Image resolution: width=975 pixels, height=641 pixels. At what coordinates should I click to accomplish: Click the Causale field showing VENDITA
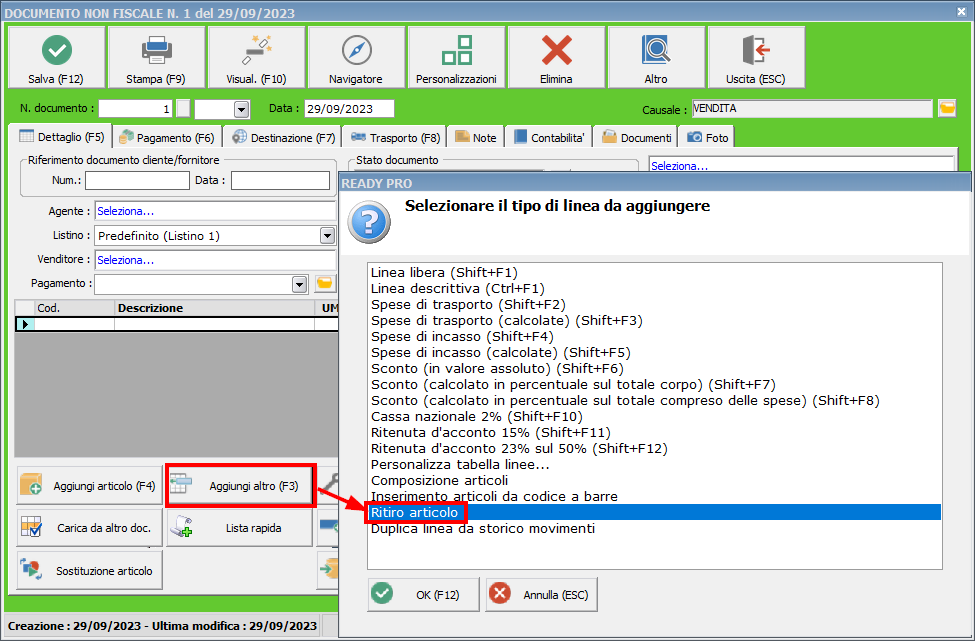point(812,109)
